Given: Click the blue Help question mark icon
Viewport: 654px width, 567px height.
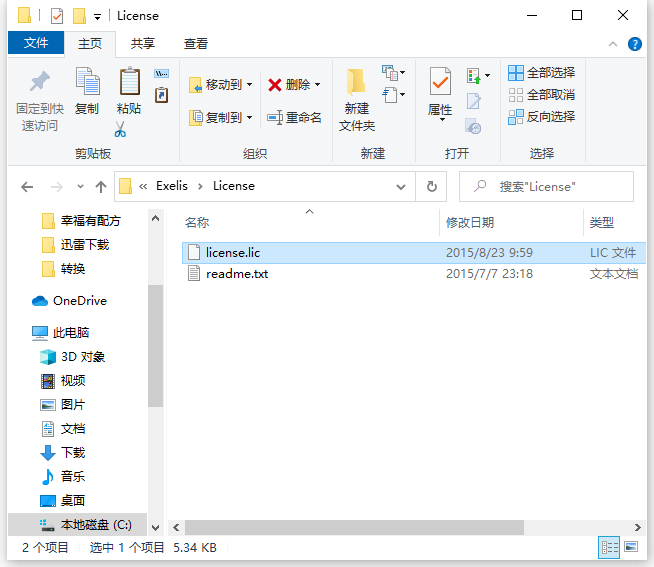Looking at the screenshot, I should click(x=634, y=44).
